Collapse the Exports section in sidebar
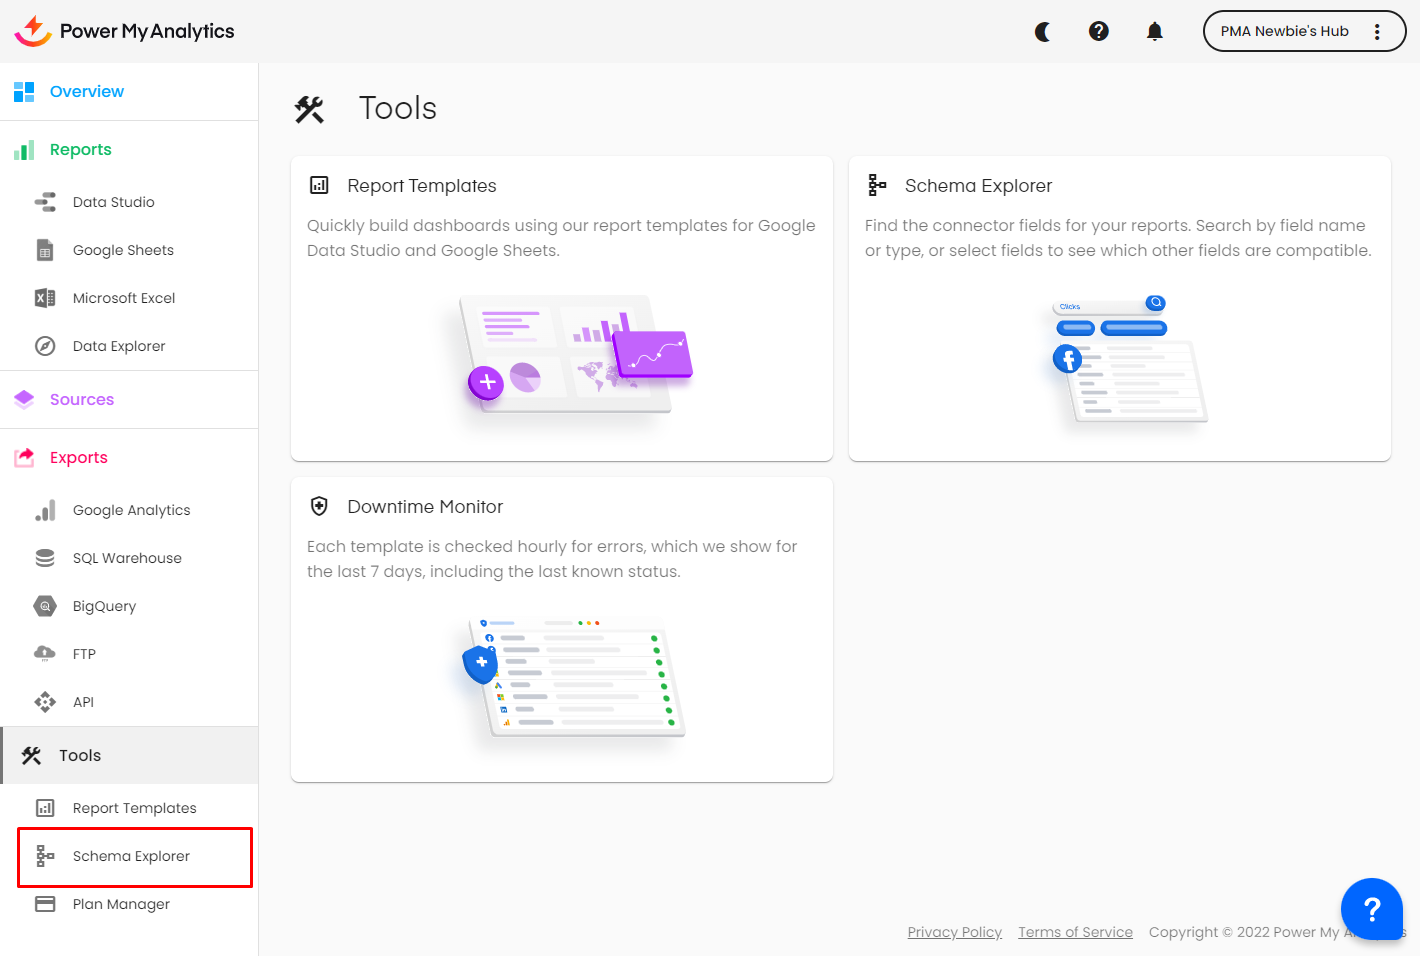The width and height of the screenshot is (1420, 956). pyautogui.click(x=79, y=458)
